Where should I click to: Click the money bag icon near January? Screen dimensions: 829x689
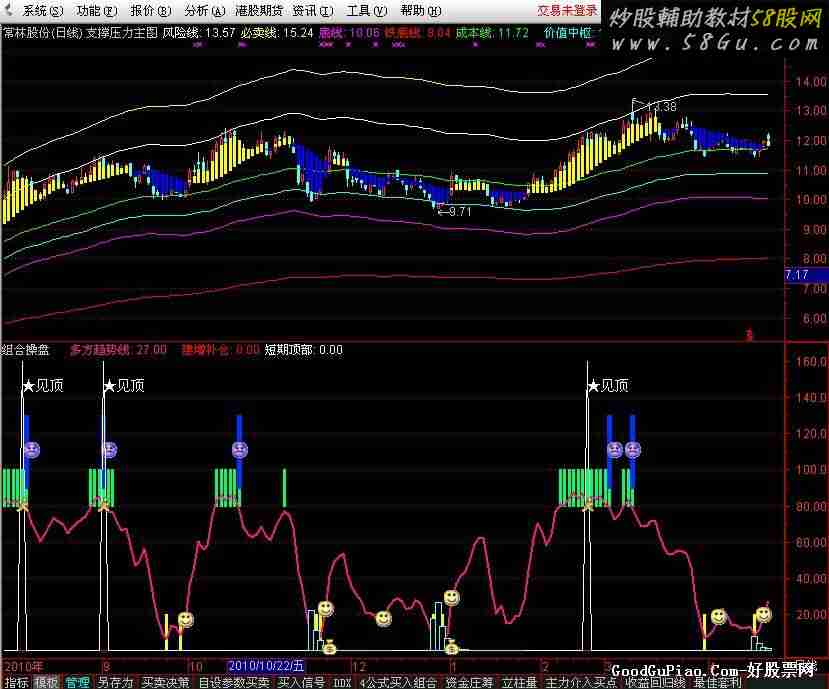(x=452, y=644)
